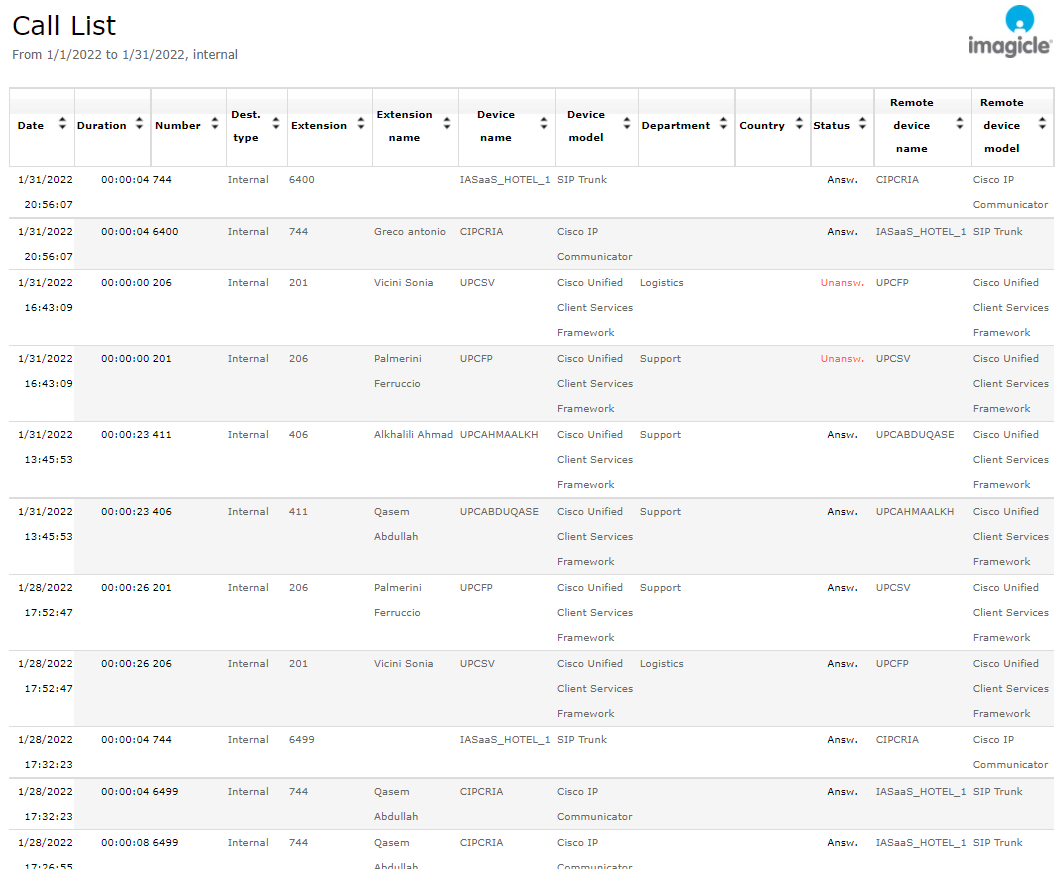Viewport: 1063px width, 869px height.
Task: Click the Device model sort arrows
Action: (x=627, y=125)
